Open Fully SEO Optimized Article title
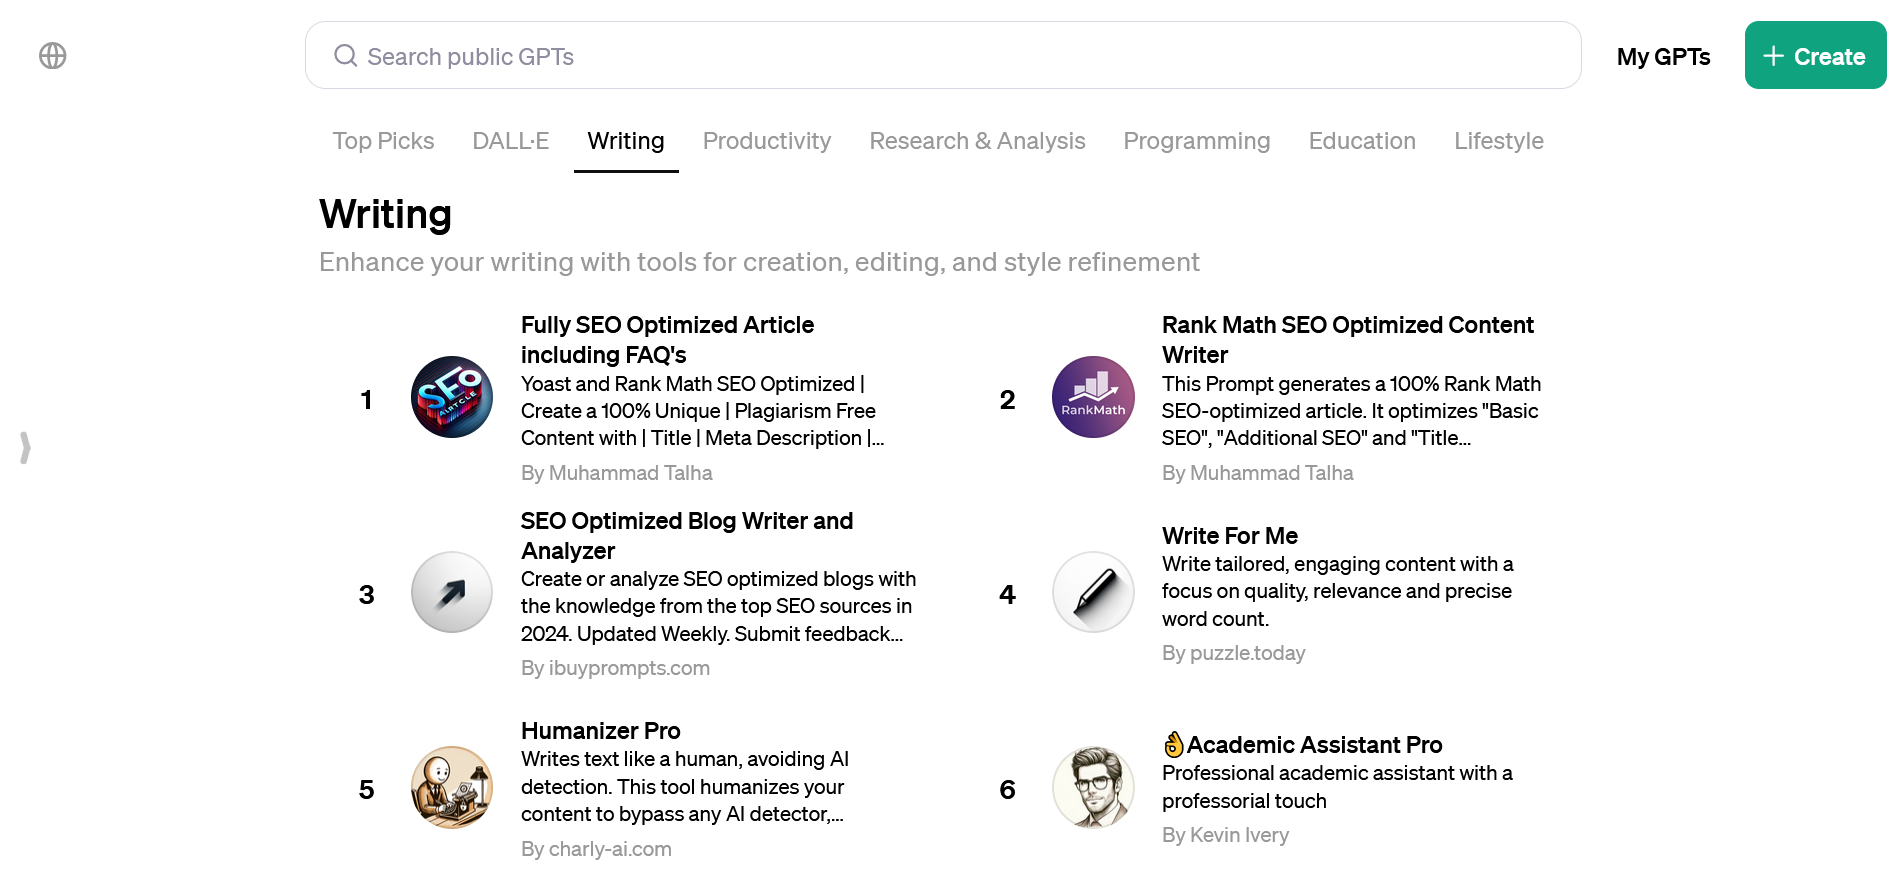This screenshot has height=895, width=1893. (667, 340)
